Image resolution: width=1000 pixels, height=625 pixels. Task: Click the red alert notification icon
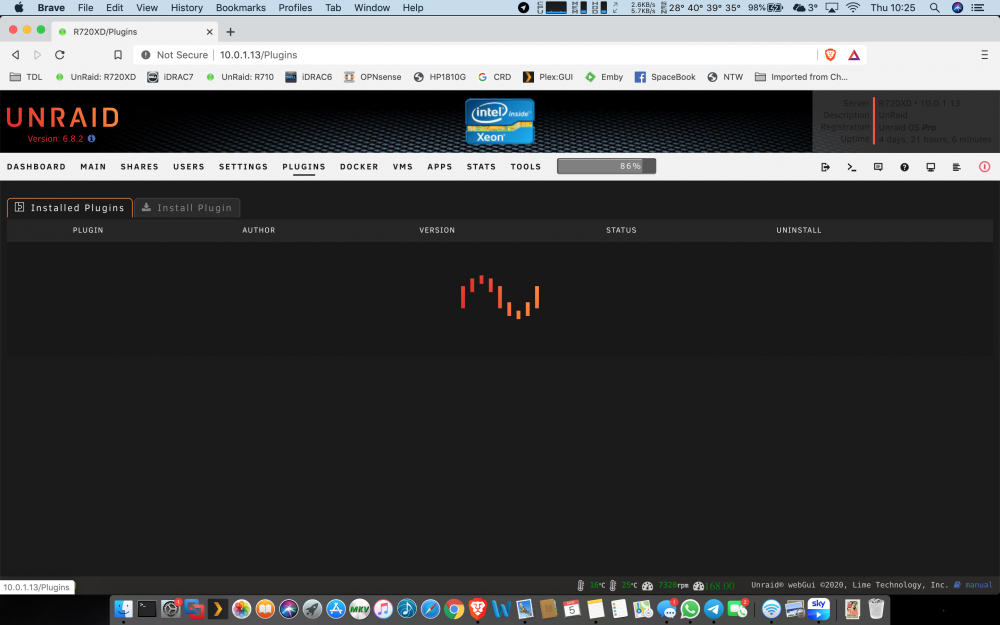click(x=984, y=166)
